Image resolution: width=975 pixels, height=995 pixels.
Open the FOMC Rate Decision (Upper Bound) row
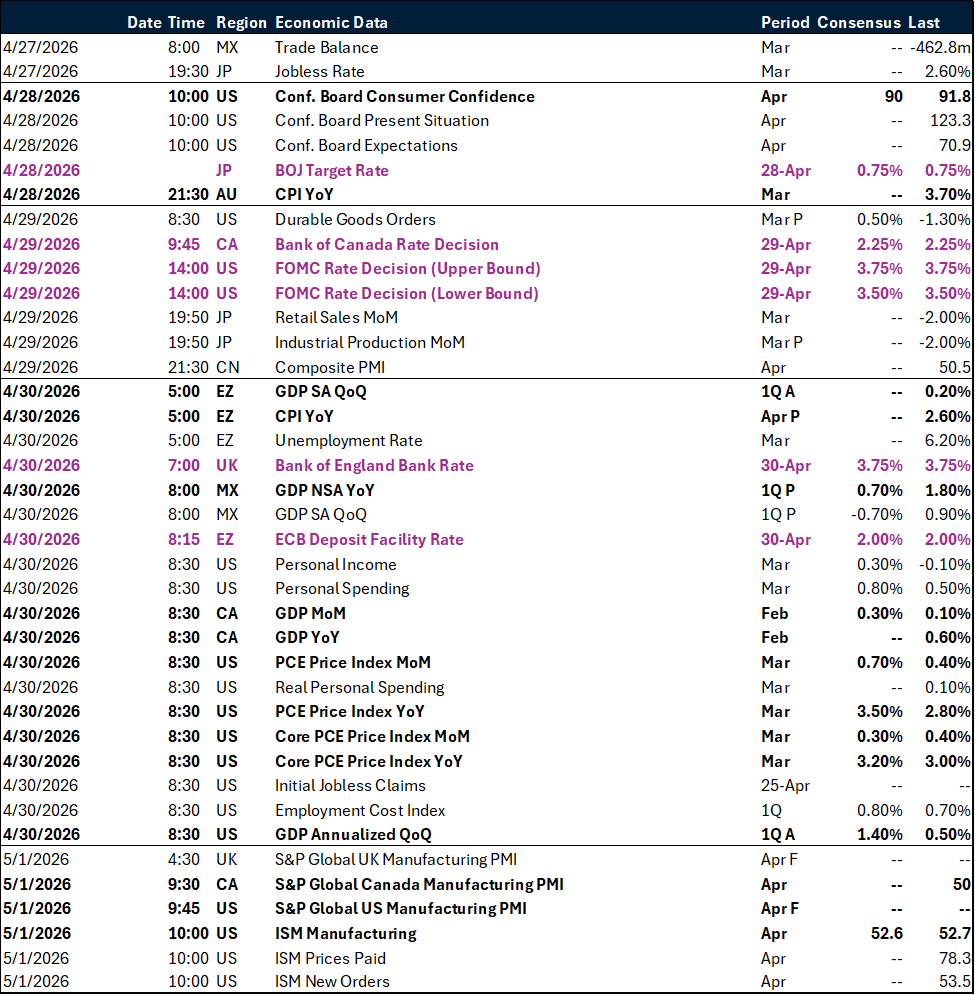coord(407,268)
